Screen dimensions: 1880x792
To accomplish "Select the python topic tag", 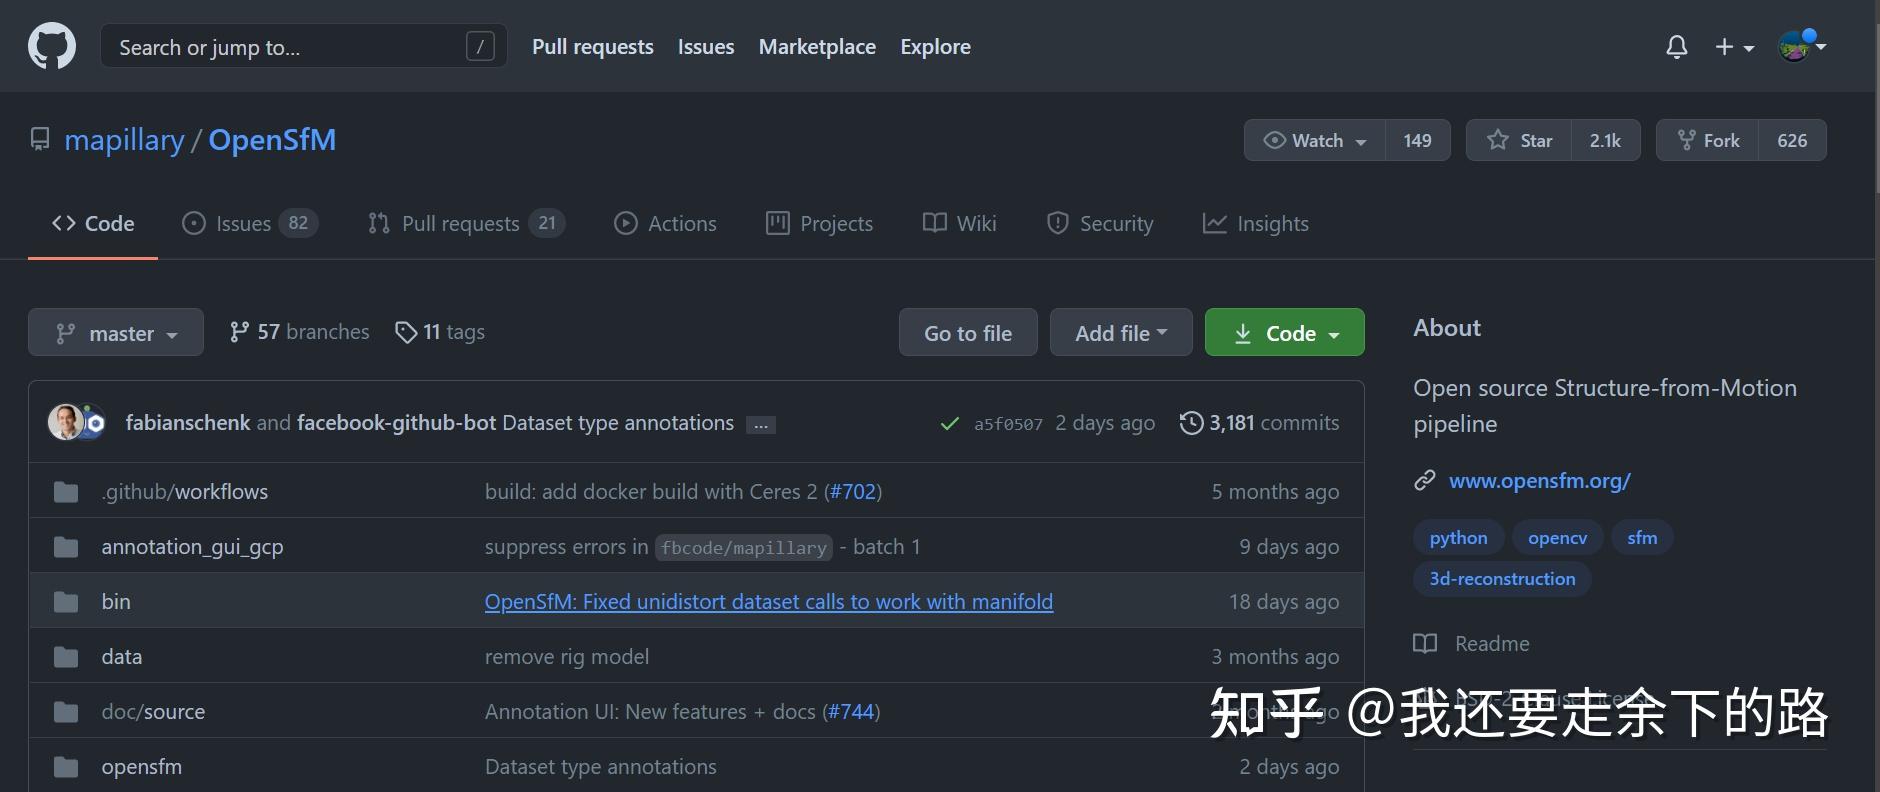I will (x=1459, y=537).
